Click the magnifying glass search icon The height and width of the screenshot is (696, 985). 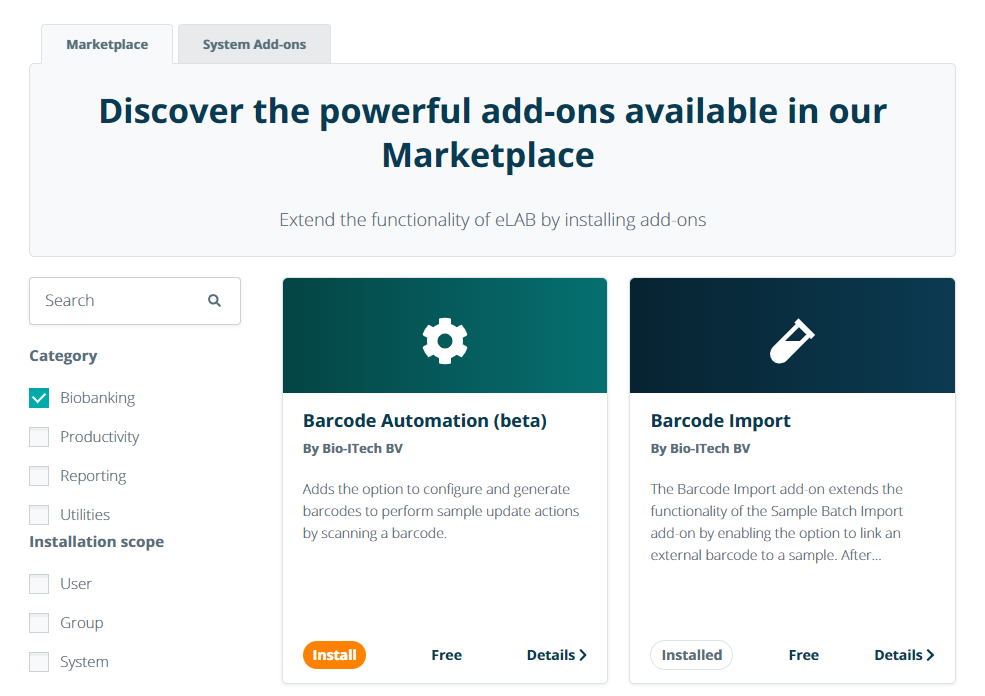pos(214,300)
